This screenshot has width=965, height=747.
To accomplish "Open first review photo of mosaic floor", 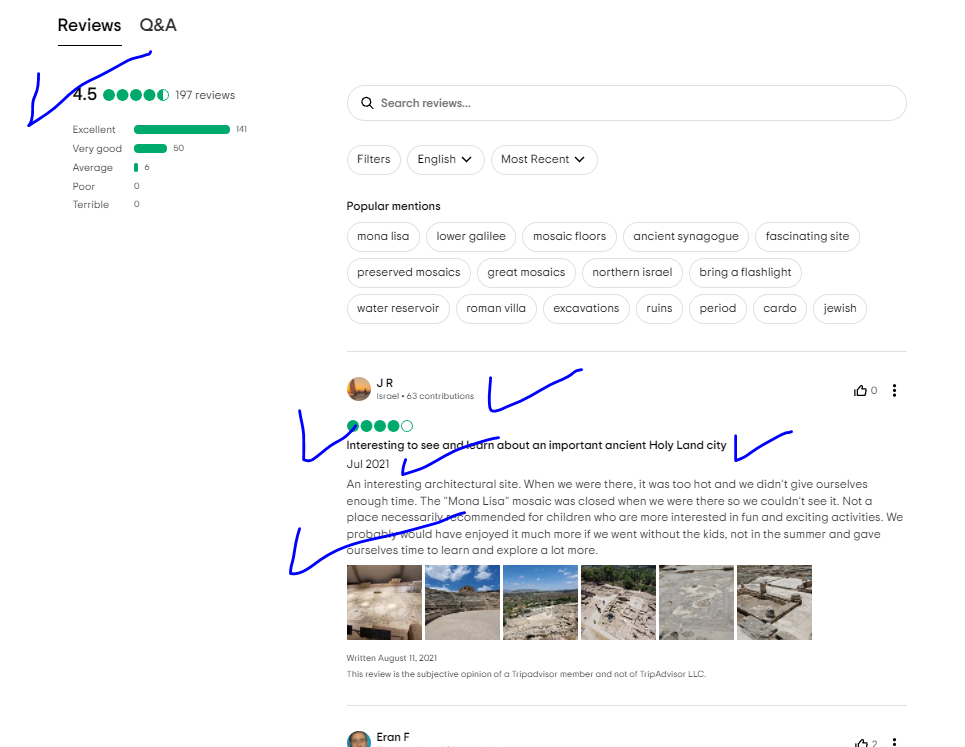I will [384, 602].
